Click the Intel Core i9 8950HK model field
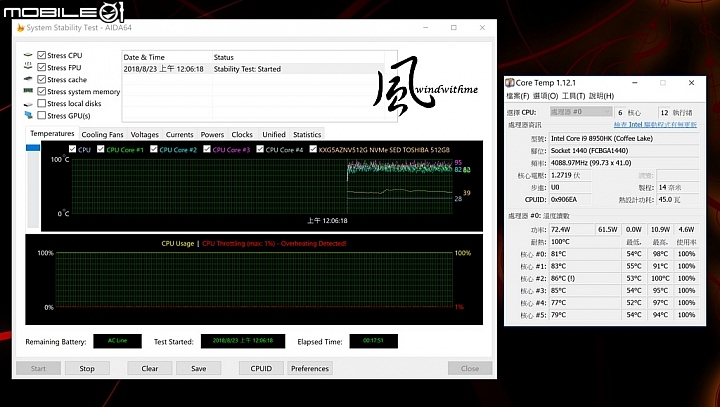The width and height of the screenshot is (720, 407). (x=624, y=138)
